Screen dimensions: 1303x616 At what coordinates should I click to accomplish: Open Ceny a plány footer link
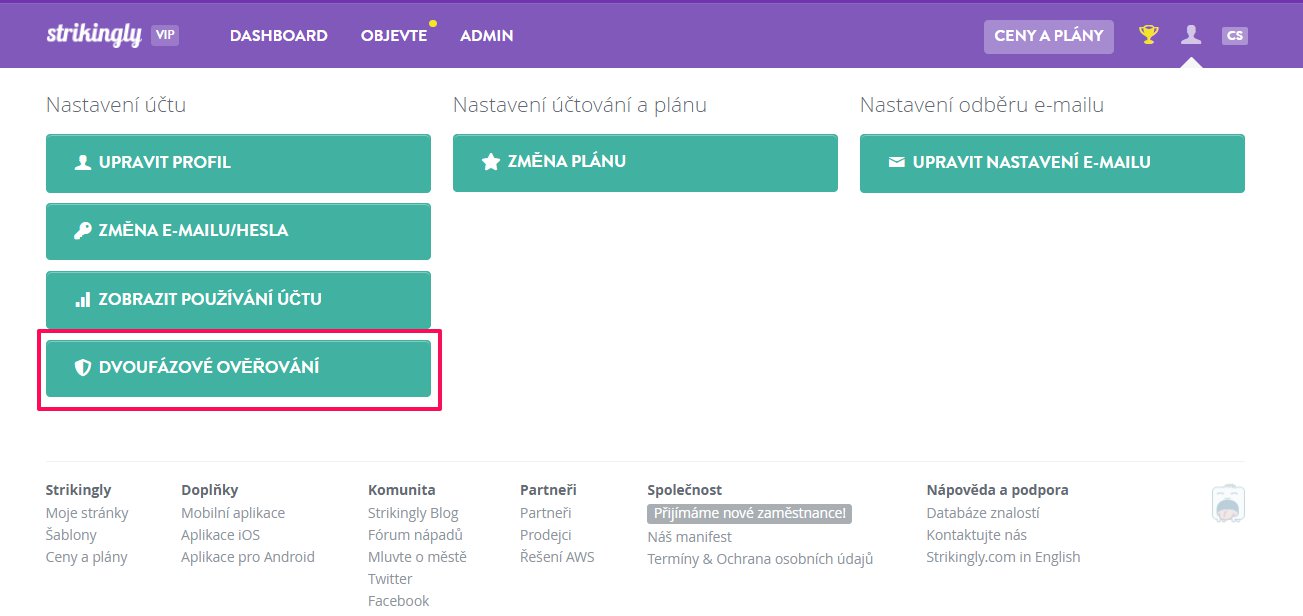click(x=87, y=557)
